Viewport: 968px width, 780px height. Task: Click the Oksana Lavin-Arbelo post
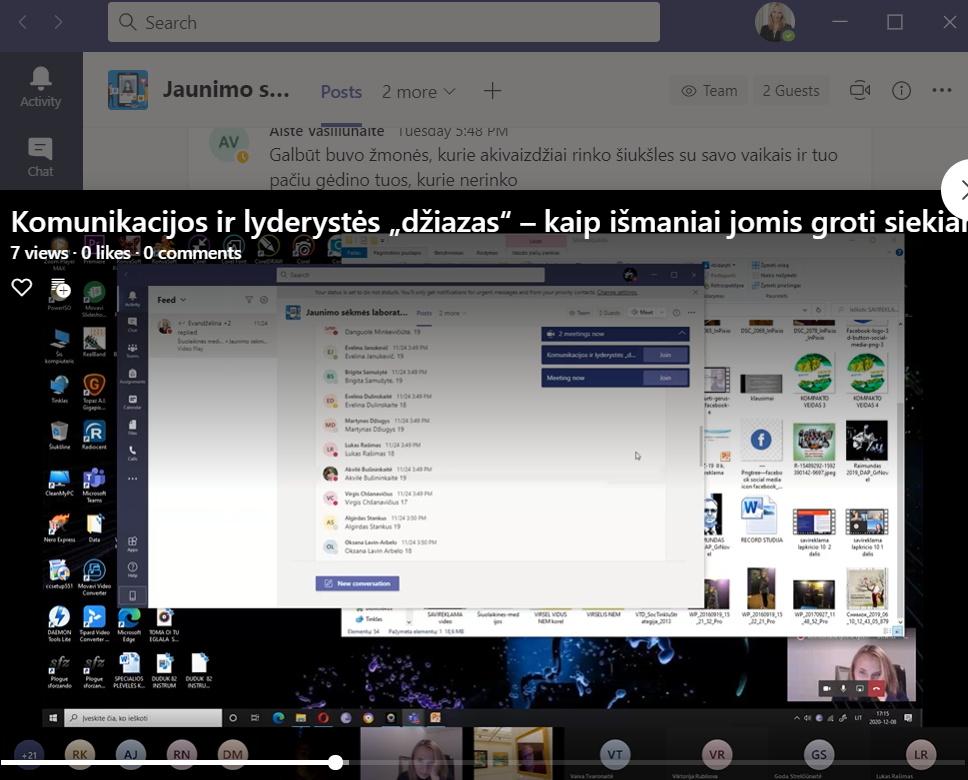pyautogui.click(x=492, y=547)
